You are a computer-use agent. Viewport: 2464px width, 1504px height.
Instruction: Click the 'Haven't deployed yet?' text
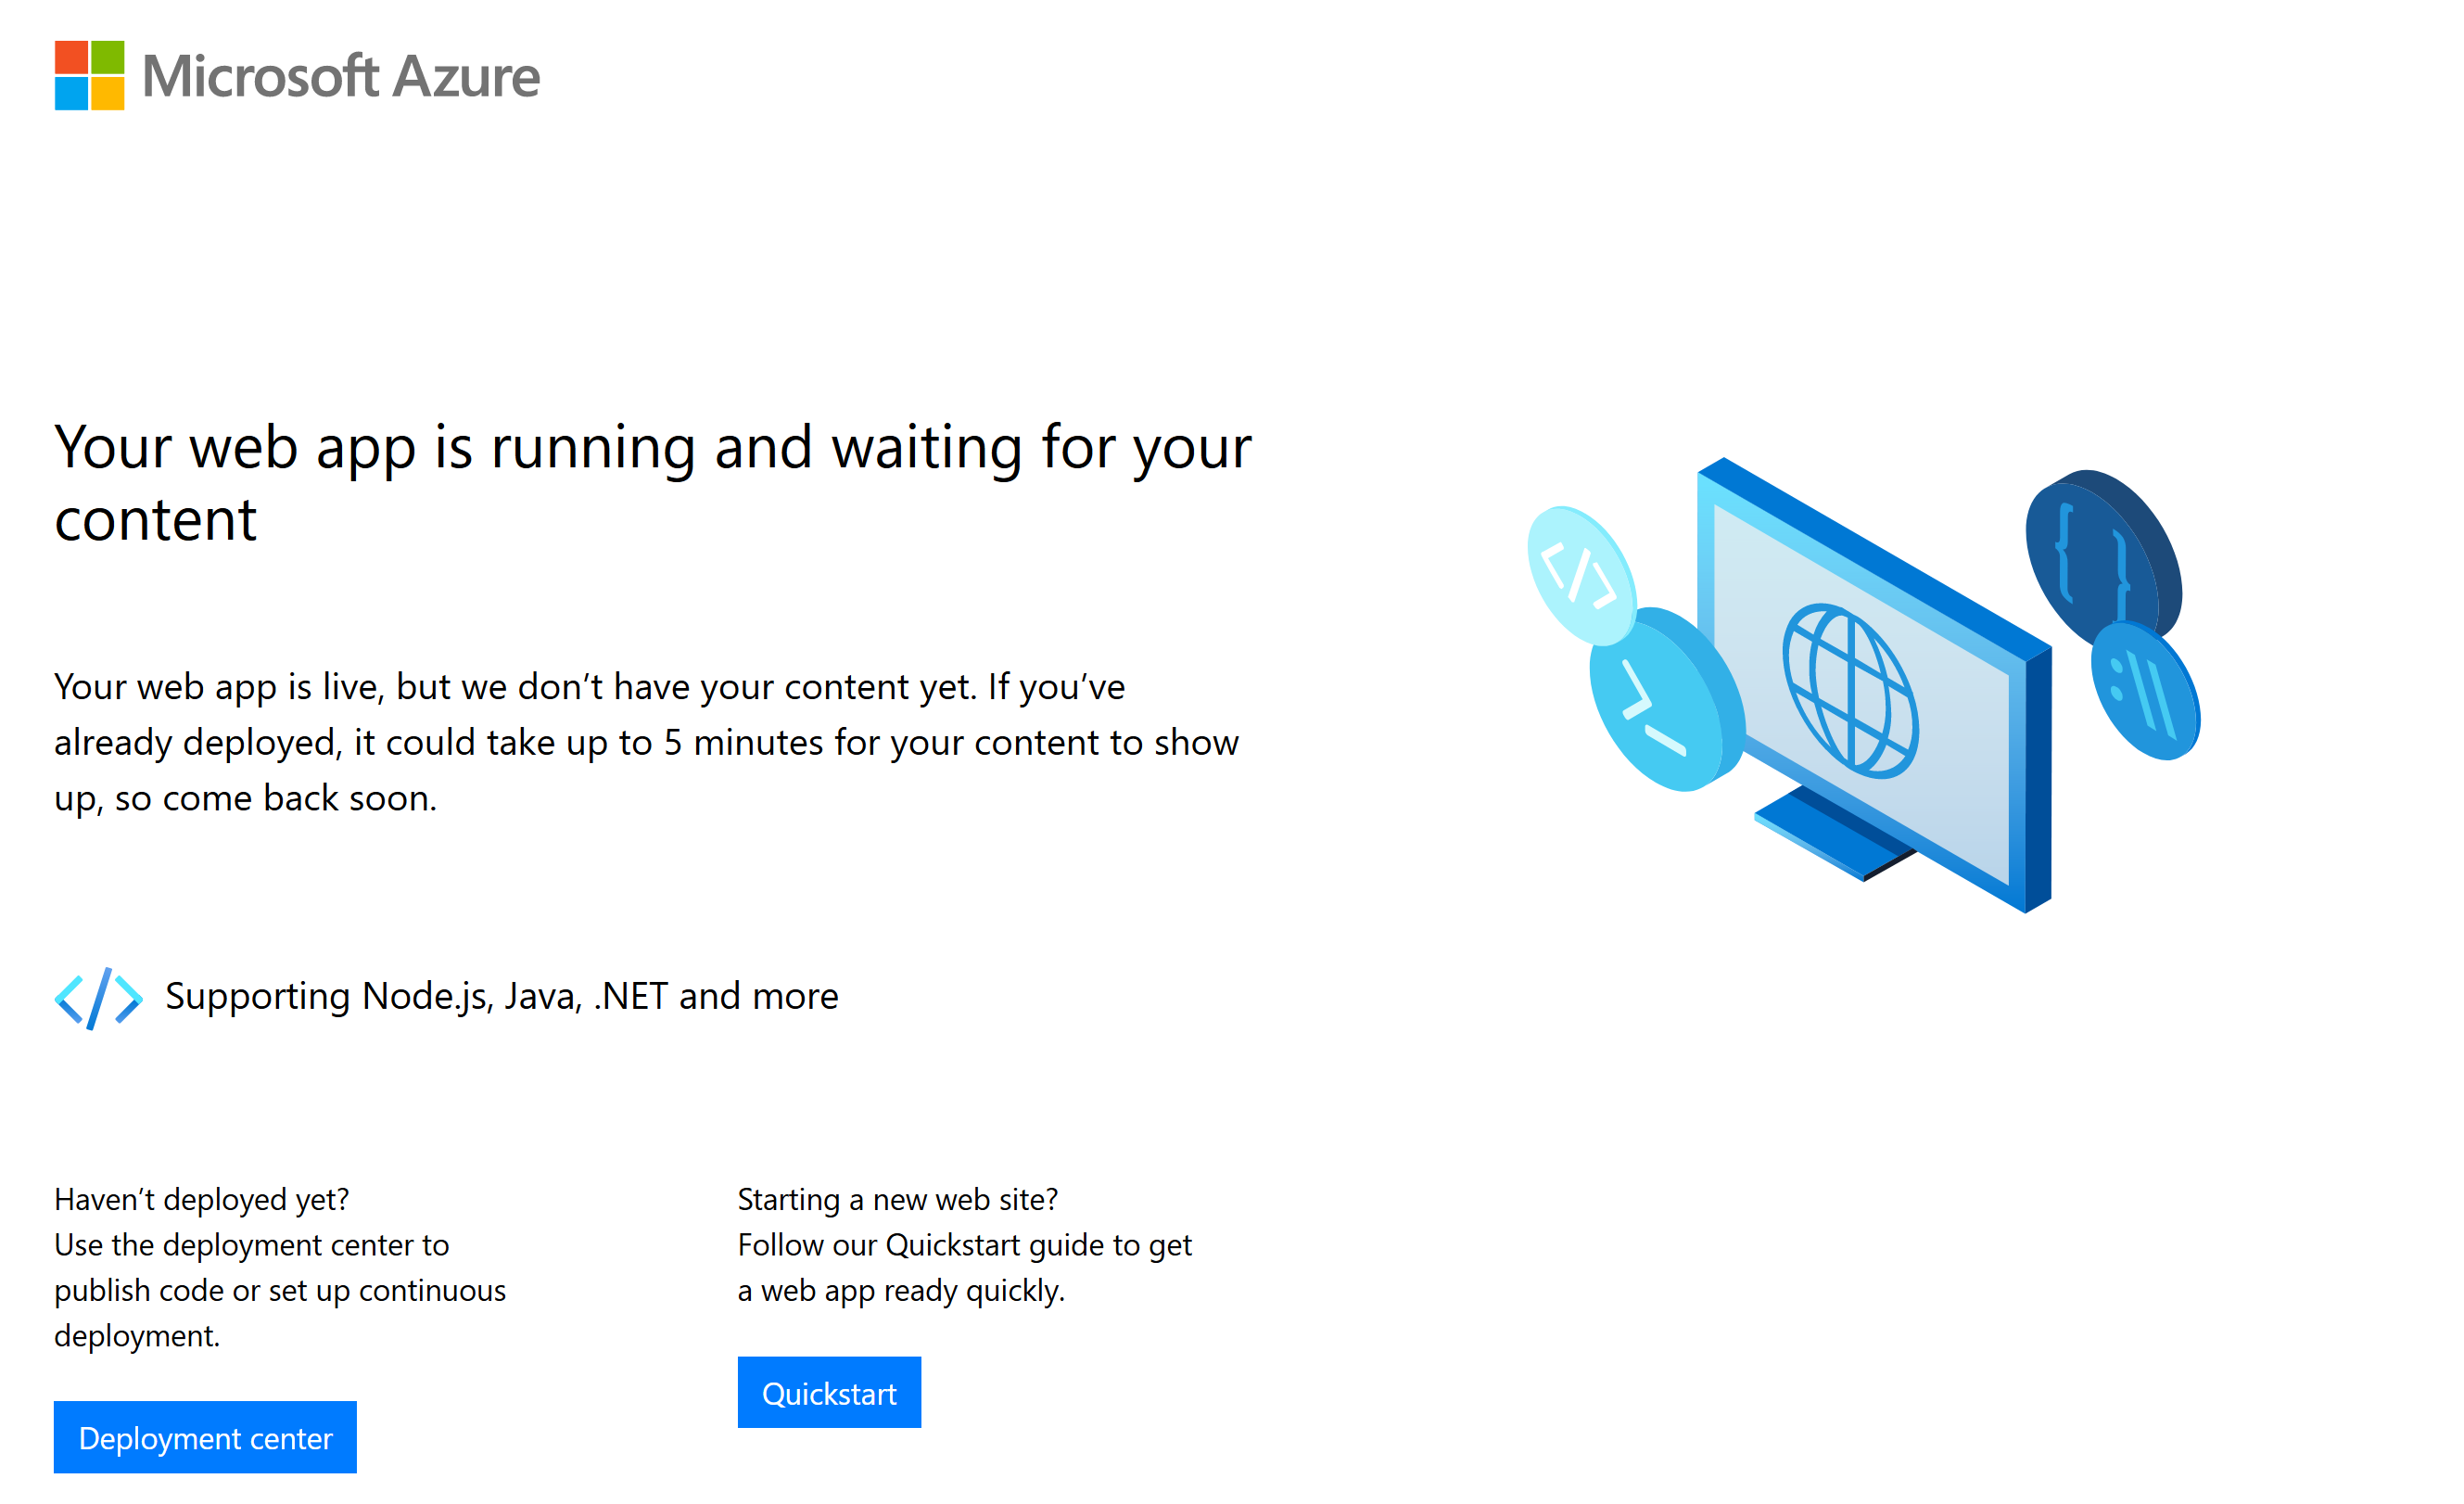click(x=202, y=1199)
